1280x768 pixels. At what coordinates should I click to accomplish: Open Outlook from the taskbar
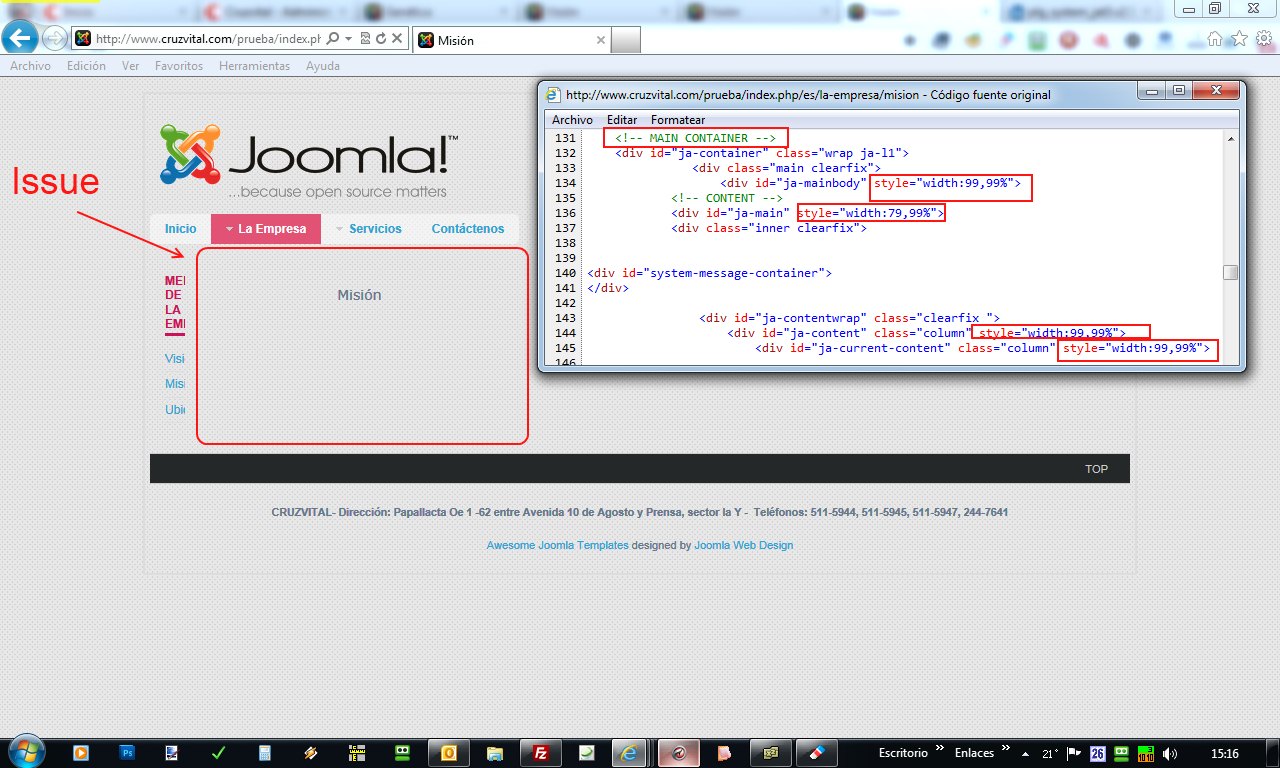(x=449, y=753)
